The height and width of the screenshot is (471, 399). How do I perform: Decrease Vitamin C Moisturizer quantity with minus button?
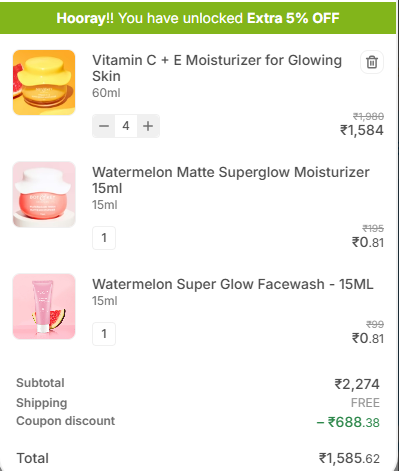point(104,126)
